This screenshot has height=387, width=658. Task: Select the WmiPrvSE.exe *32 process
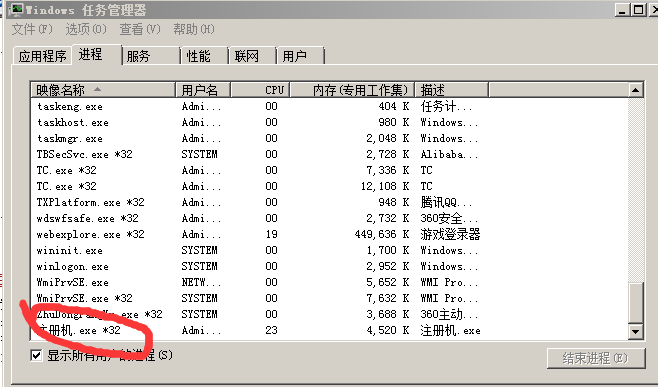coord(329,298)
